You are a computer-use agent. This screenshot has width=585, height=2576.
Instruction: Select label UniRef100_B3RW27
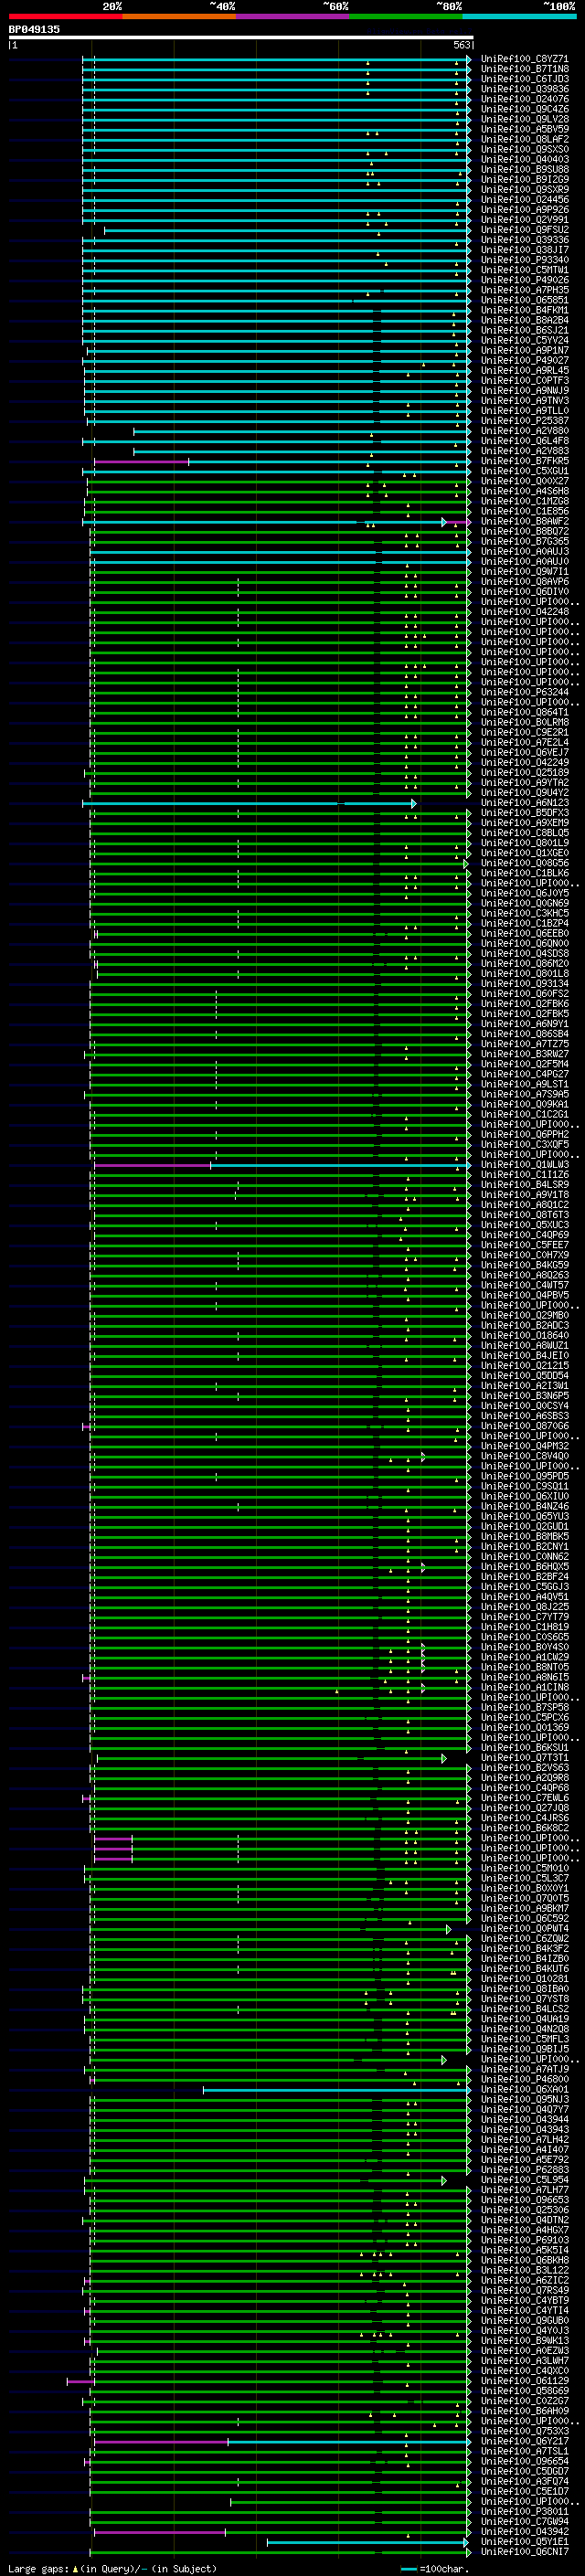coord(525,1054)
